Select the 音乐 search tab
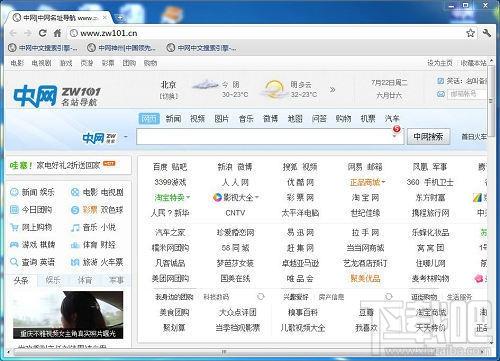Viewport: 500px width, 361px height. tap(246, 118)
